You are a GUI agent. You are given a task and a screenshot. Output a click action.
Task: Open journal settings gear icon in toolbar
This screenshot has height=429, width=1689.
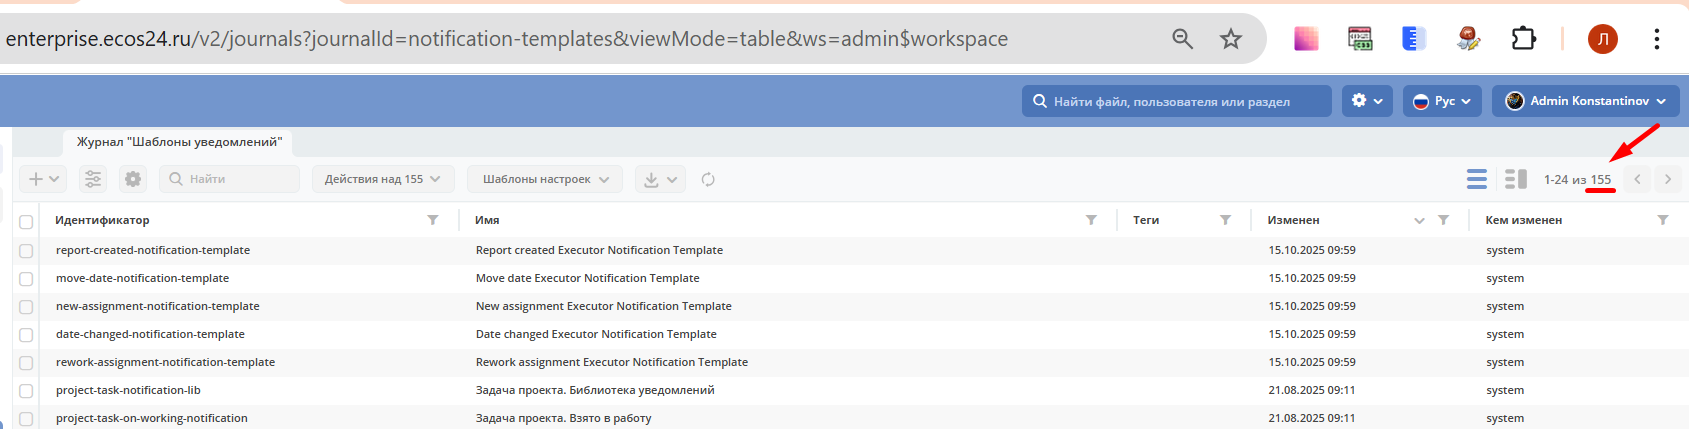133,179
